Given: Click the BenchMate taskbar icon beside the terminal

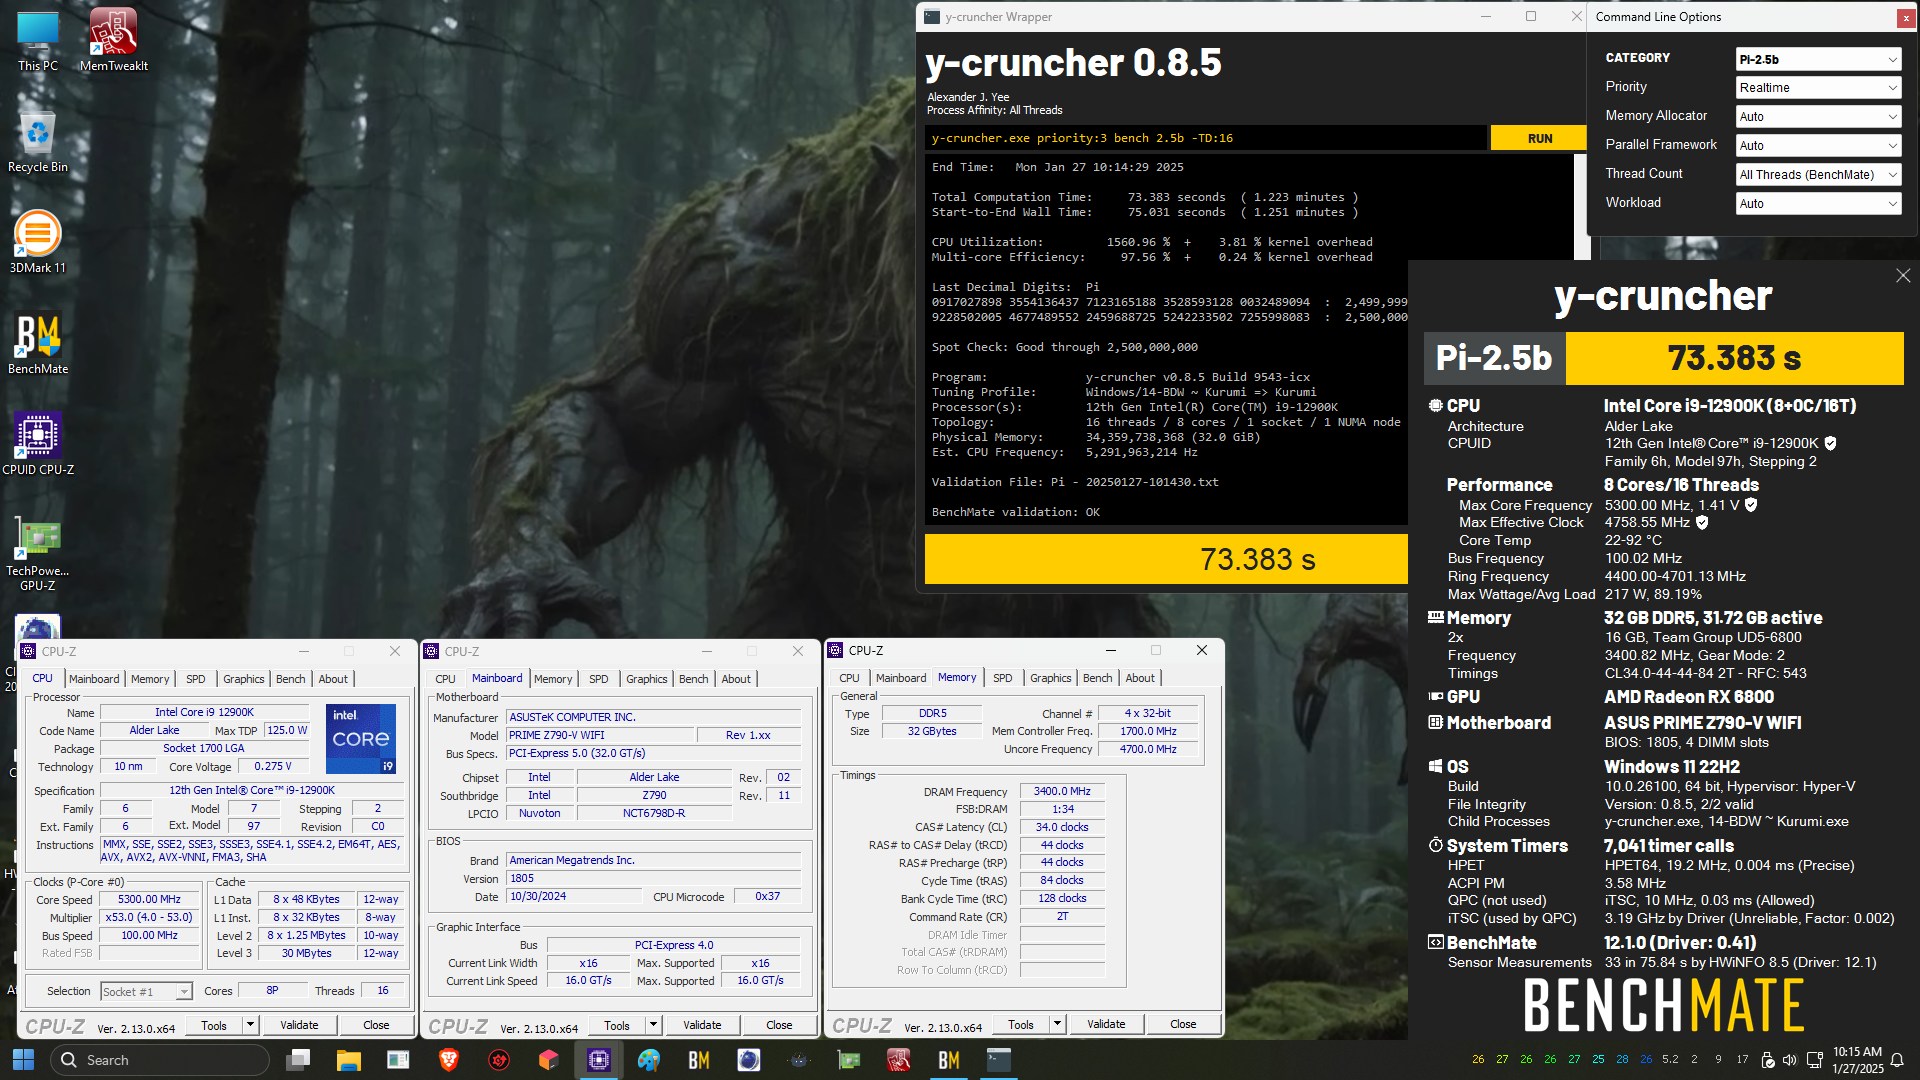Looking at the screenshot, I should tap(949, 1060).
